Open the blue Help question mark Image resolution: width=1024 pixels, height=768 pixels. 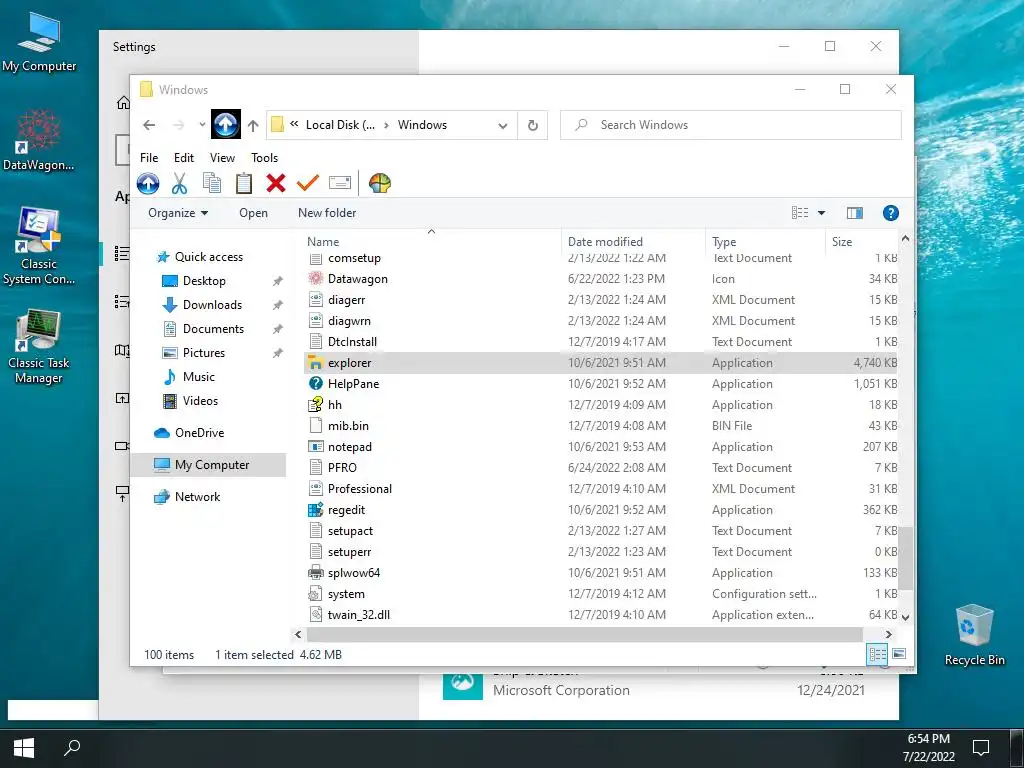tap(891, 213)
